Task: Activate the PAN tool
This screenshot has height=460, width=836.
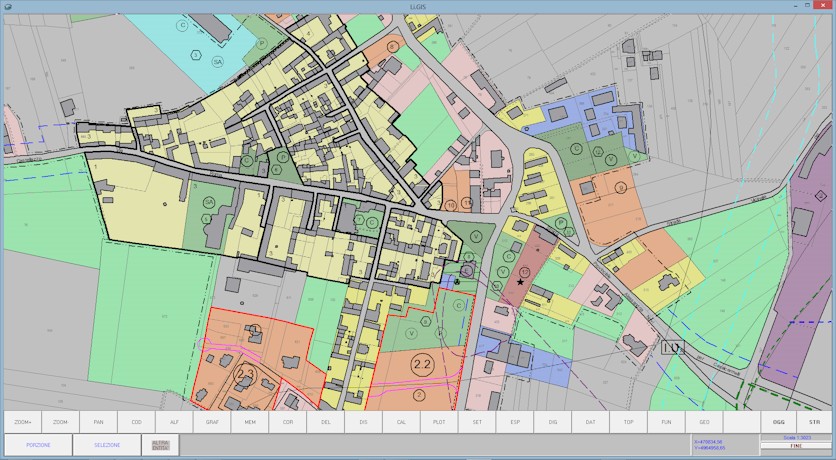Action: [99, 422]
